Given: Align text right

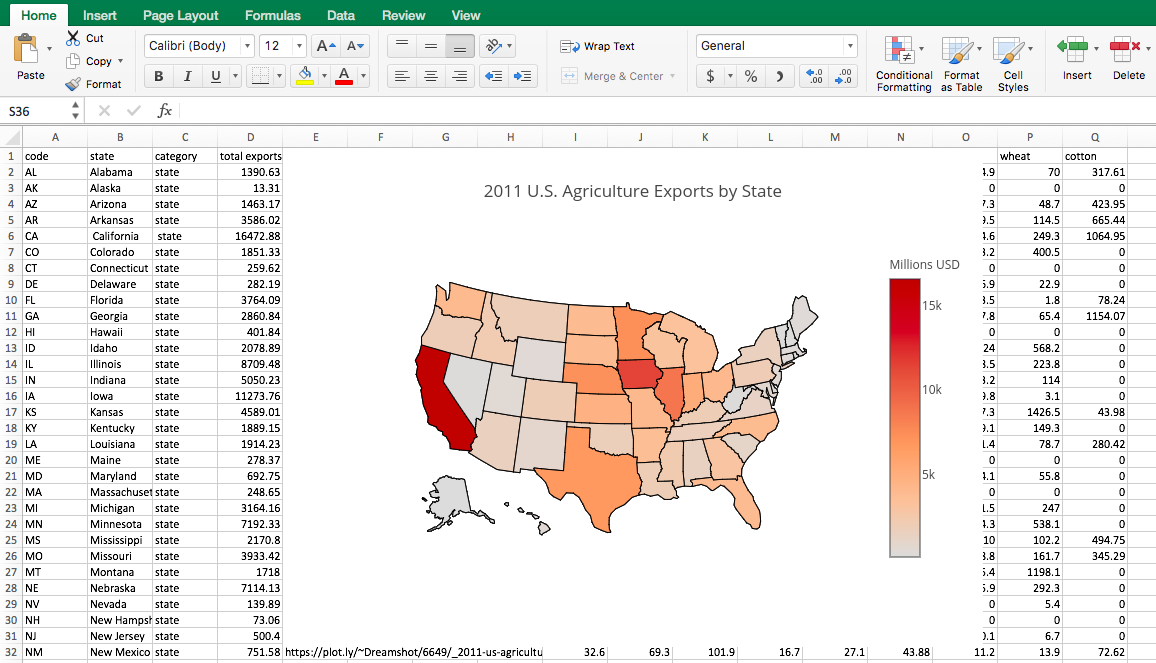Looking at the screenshot, I should [x=459, y=76].
